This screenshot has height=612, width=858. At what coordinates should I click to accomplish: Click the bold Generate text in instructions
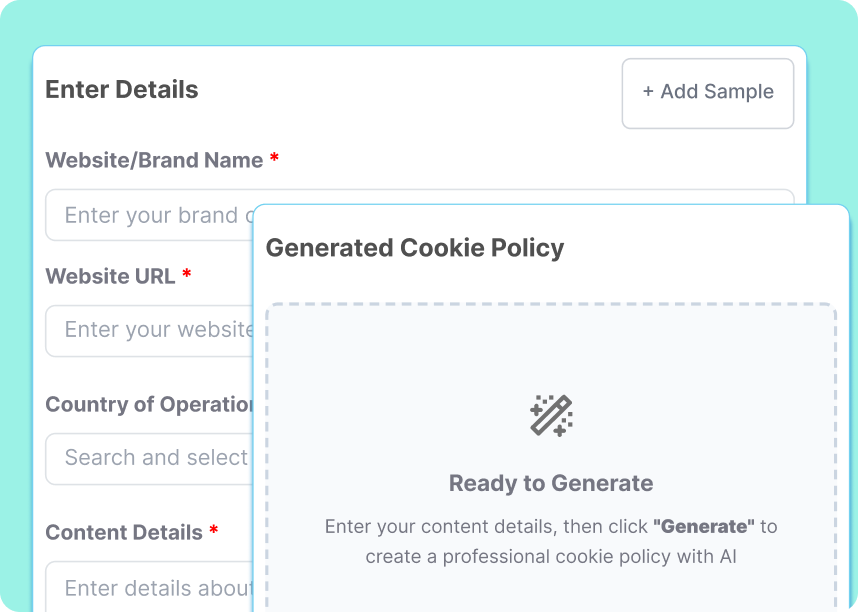702,526
